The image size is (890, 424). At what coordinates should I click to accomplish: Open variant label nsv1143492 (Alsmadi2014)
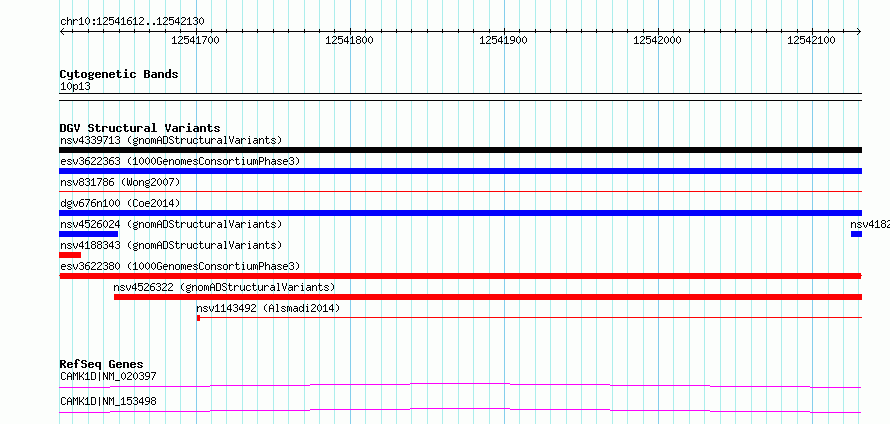click(268, 308)
